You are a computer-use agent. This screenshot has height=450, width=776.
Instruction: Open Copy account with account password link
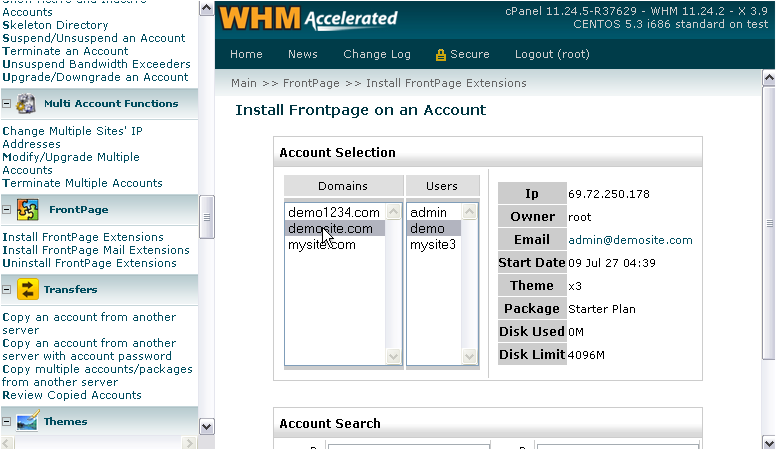[x=89, y=350]
